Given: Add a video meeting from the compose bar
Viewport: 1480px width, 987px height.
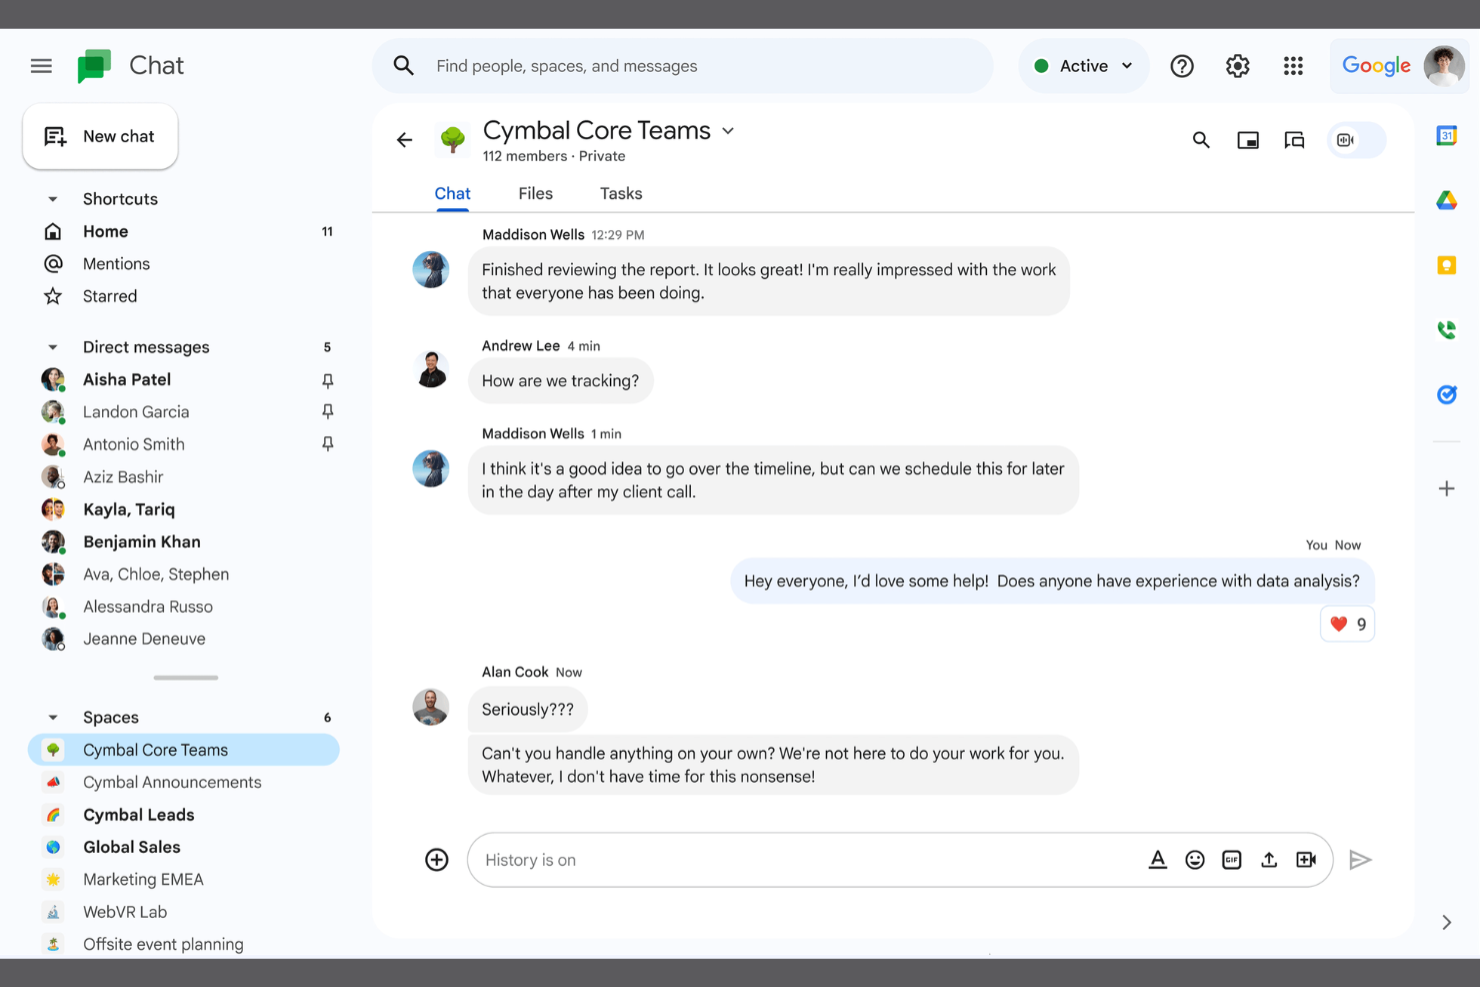Looking at the screenshot, I should [x=1306, y=859].
